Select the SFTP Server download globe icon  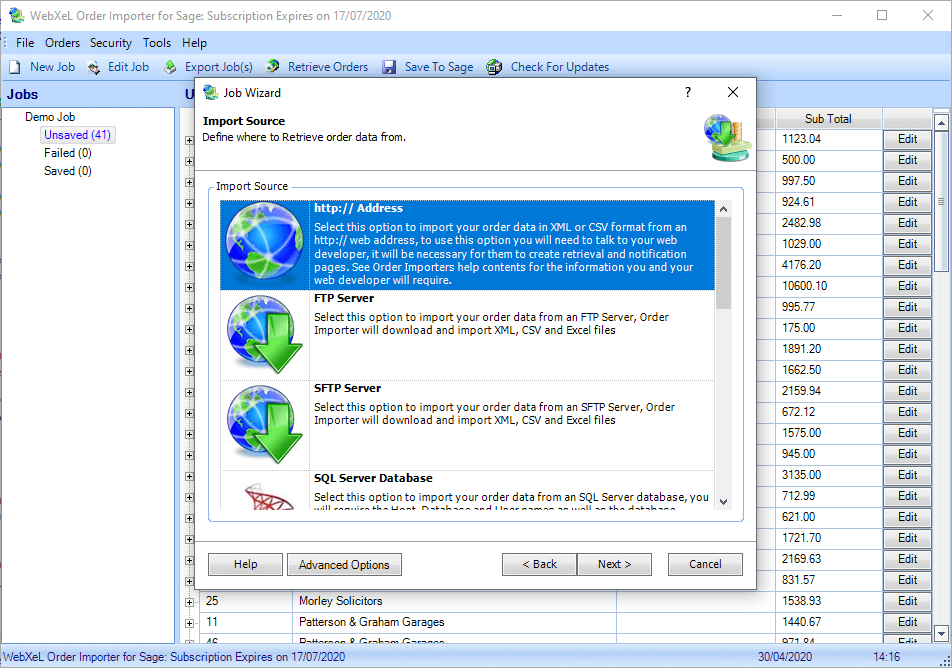(264, 424)
